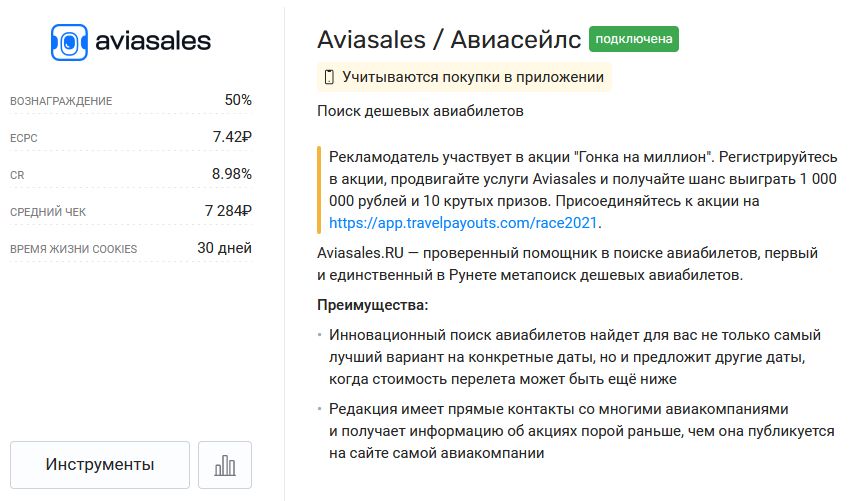The image size is (857, 501).
Task: Click the CR value 8.98%
Action: pos(232,174)
